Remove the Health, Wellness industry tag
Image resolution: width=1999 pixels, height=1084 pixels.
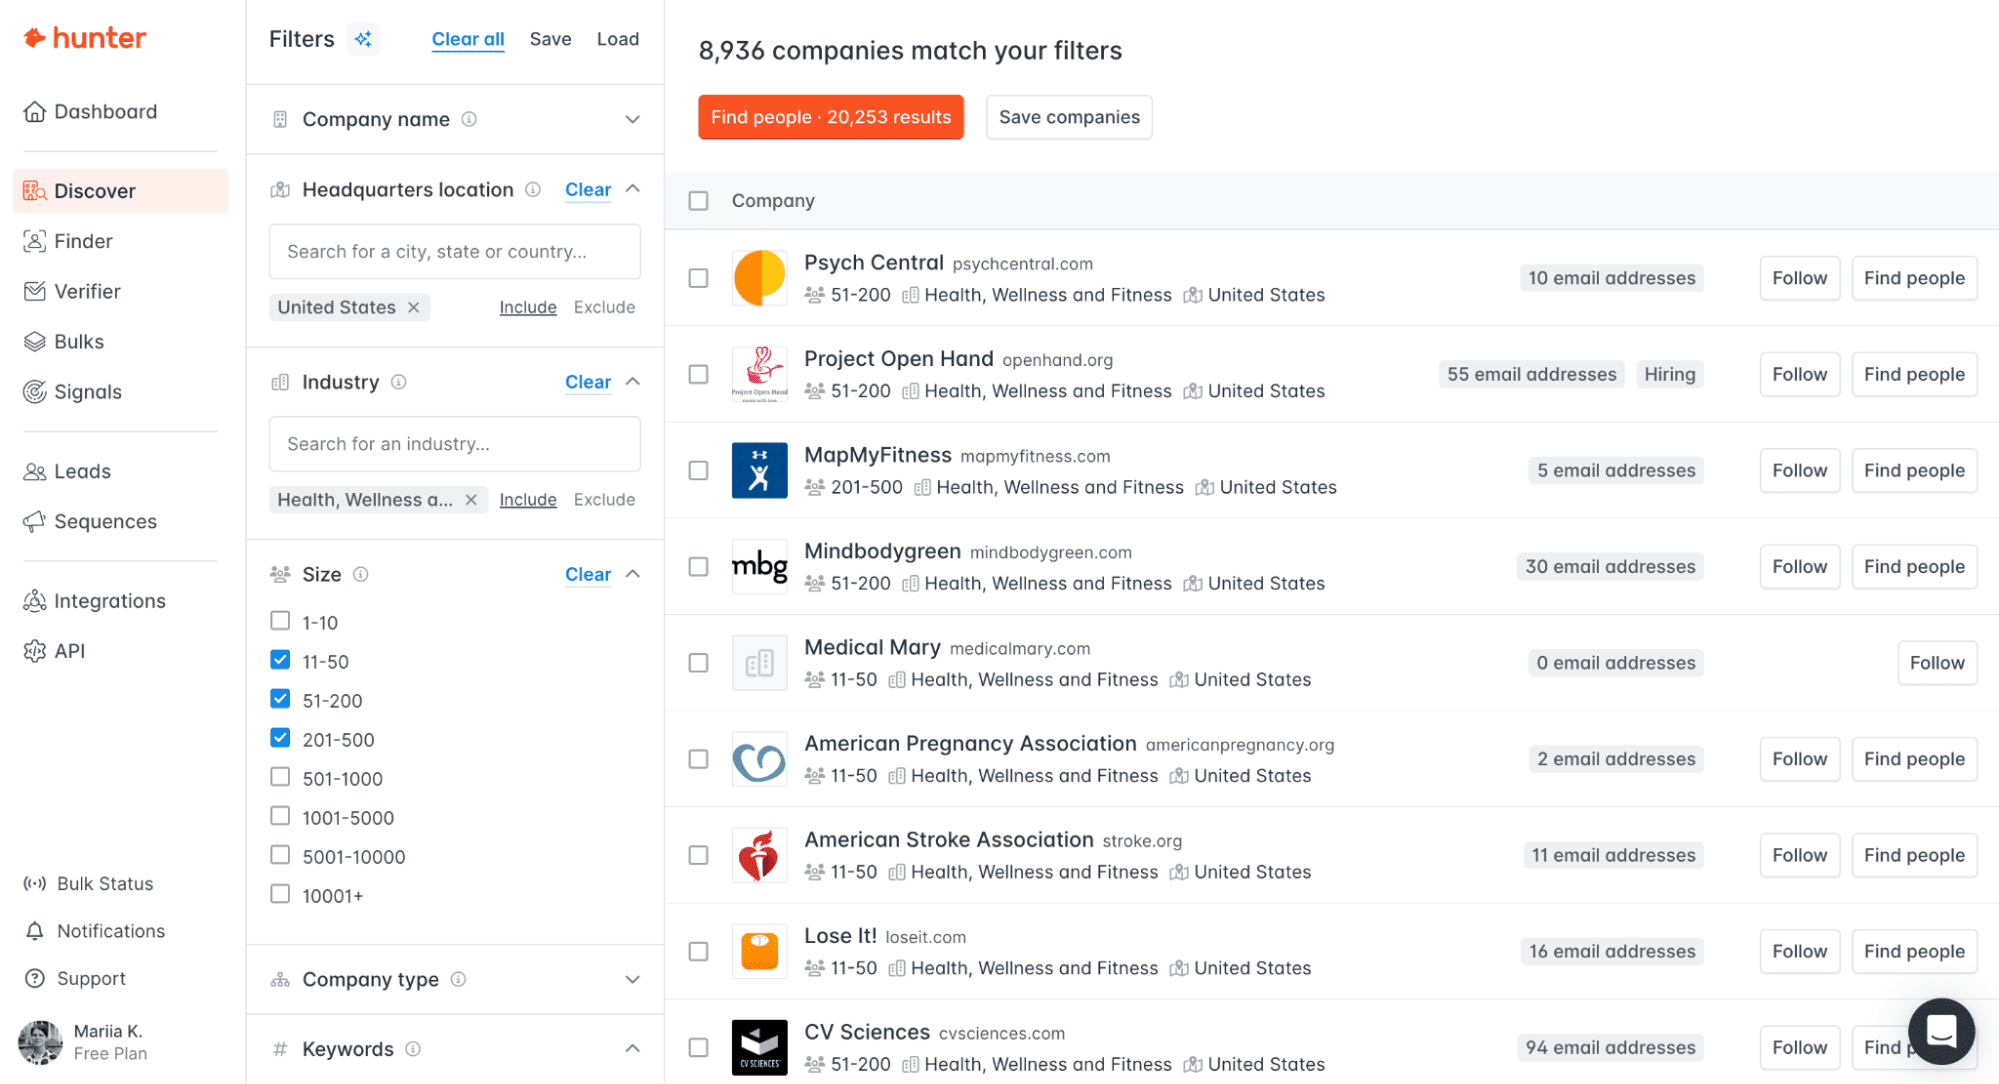(471, 499)
